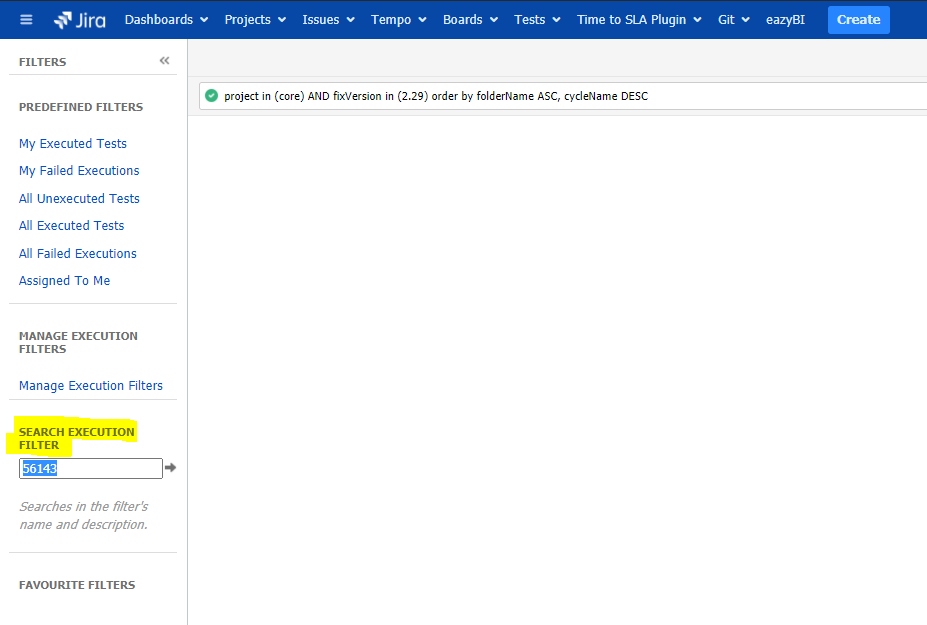927x625 pixels.
Task: Show All Unexecuted Tests
Action: tap(79, 199)
